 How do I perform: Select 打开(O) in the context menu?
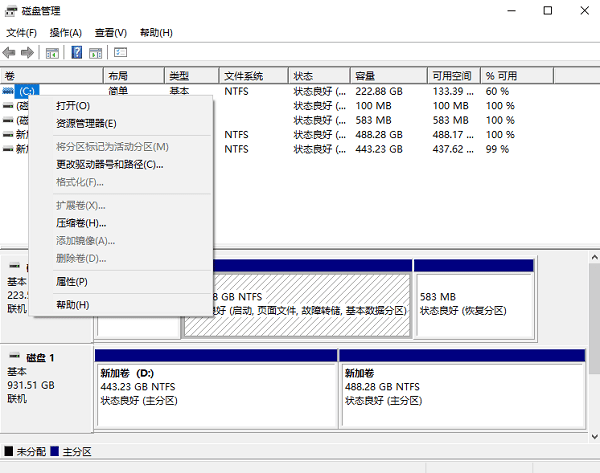pyautogui.click(x=73, y=105)
